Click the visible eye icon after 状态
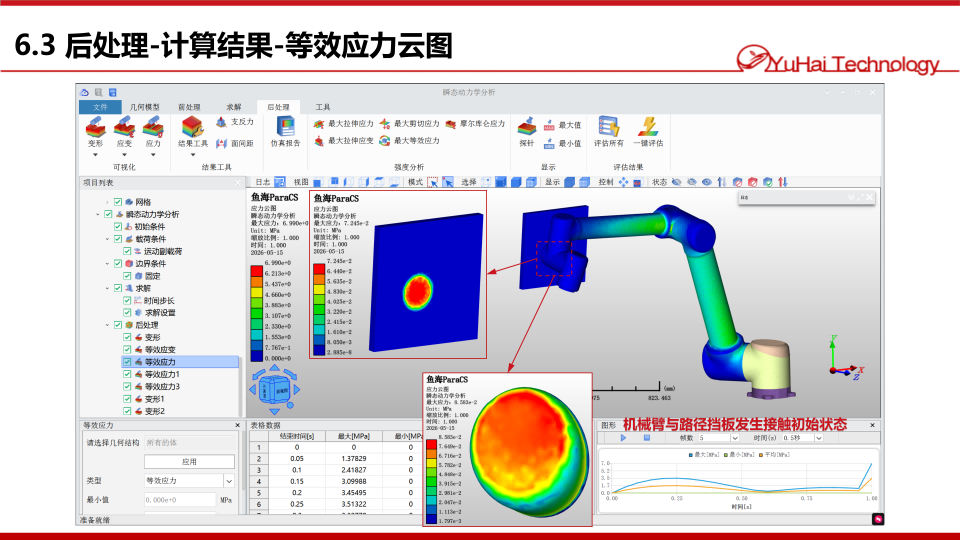960x540 pixels. pos(707,182)
